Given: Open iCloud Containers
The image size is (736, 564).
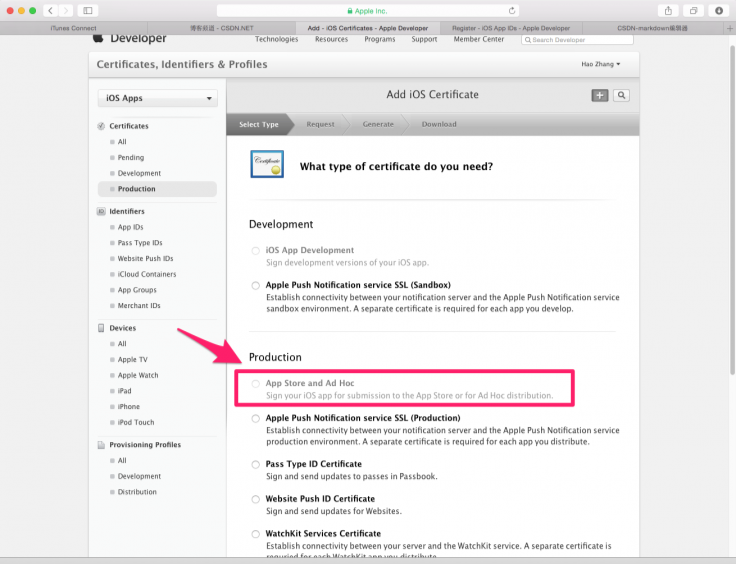Looking at the screenshot, I should click(x=147, y=274).
